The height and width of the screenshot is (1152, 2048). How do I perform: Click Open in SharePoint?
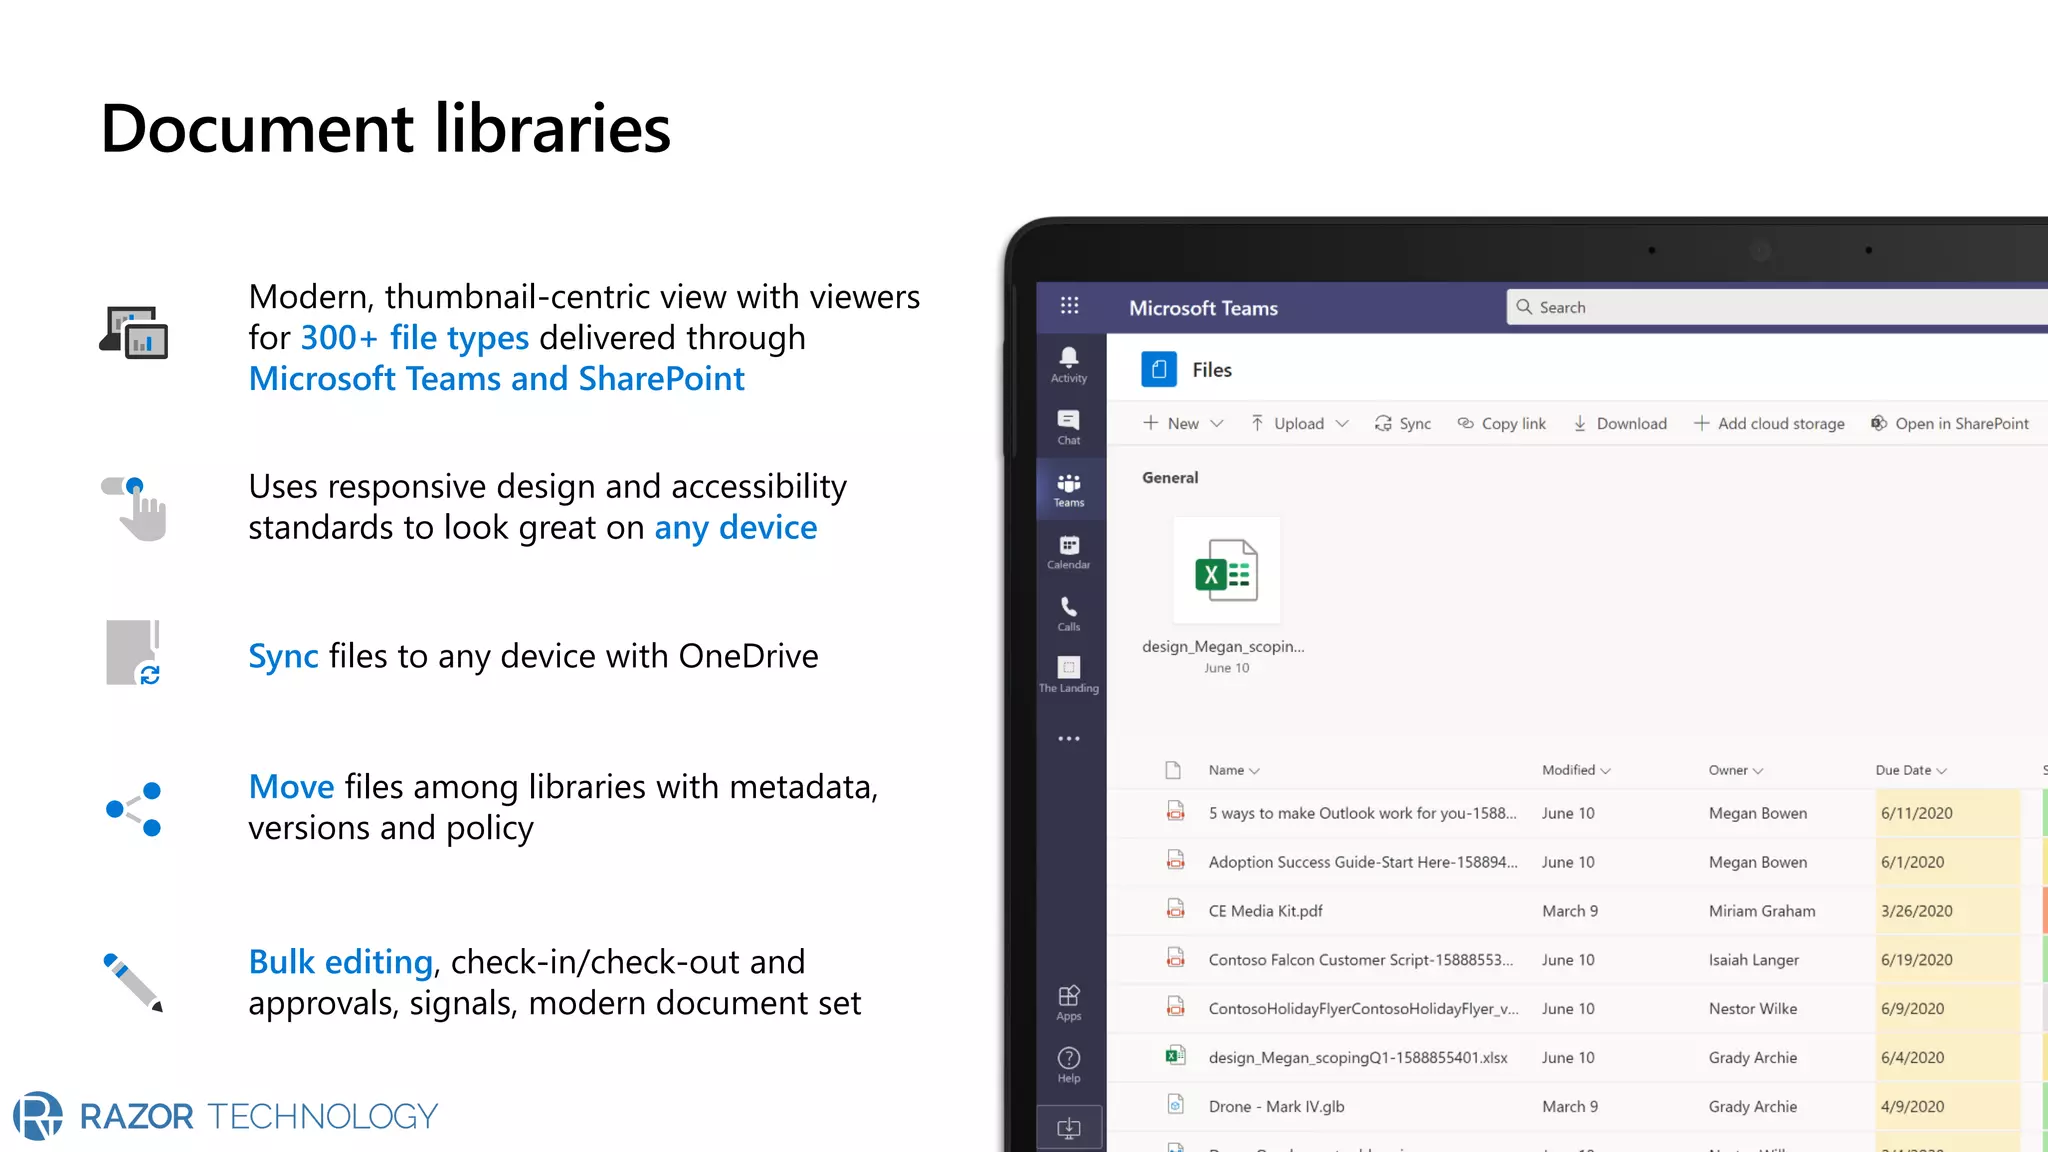(1950, 424)
